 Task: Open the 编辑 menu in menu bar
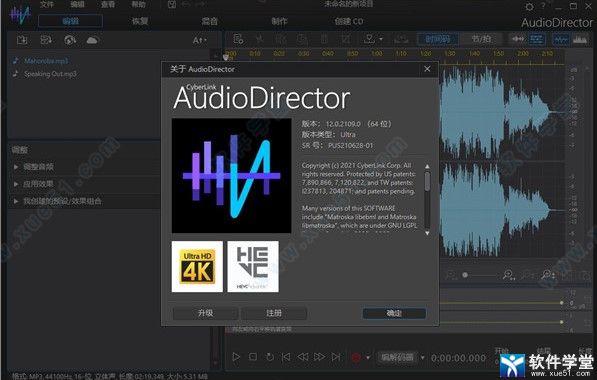point(78,5)
